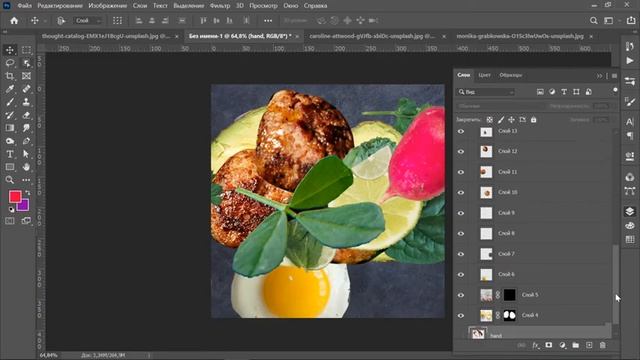Select the Path Selection arrow tool
The width and height of the screenshot is (640, 360).
[x=26, y=154]
